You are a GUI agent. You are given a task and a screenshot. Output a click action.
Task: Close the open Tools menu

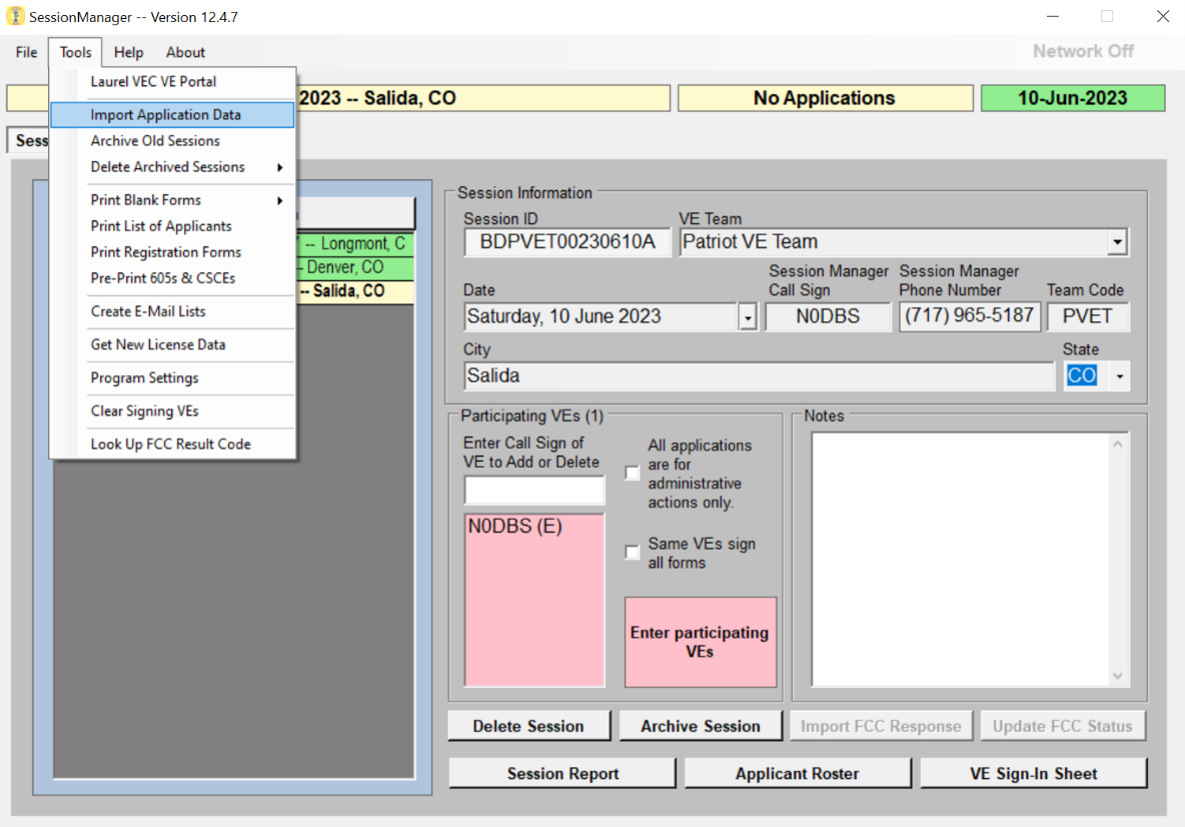pos(76,52)
